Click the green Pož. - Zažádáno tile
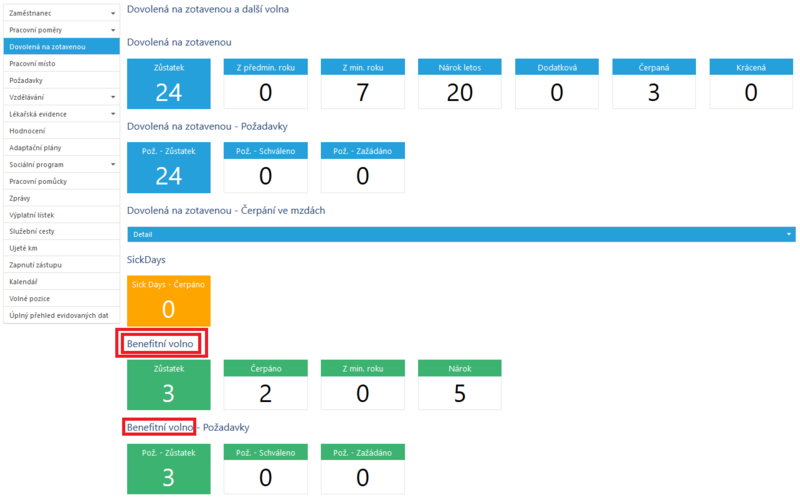The width and height of the screenshot is (800, 498). [363, 469]
